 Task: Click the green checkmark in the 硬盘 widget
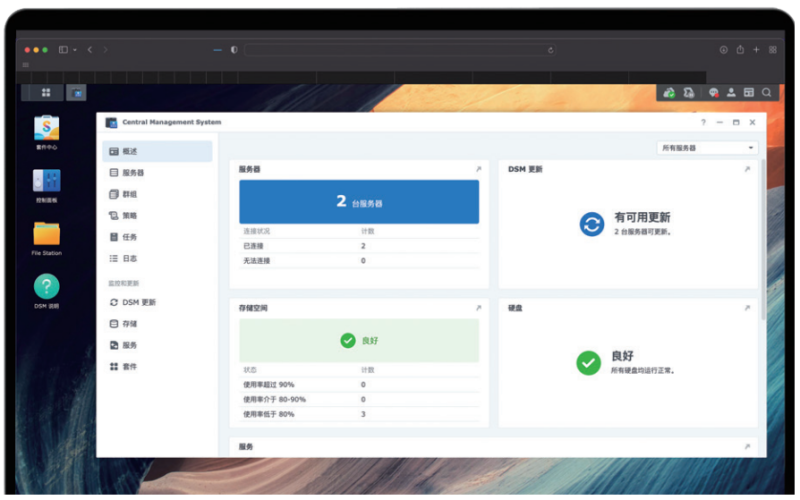[x=589, y=363]
